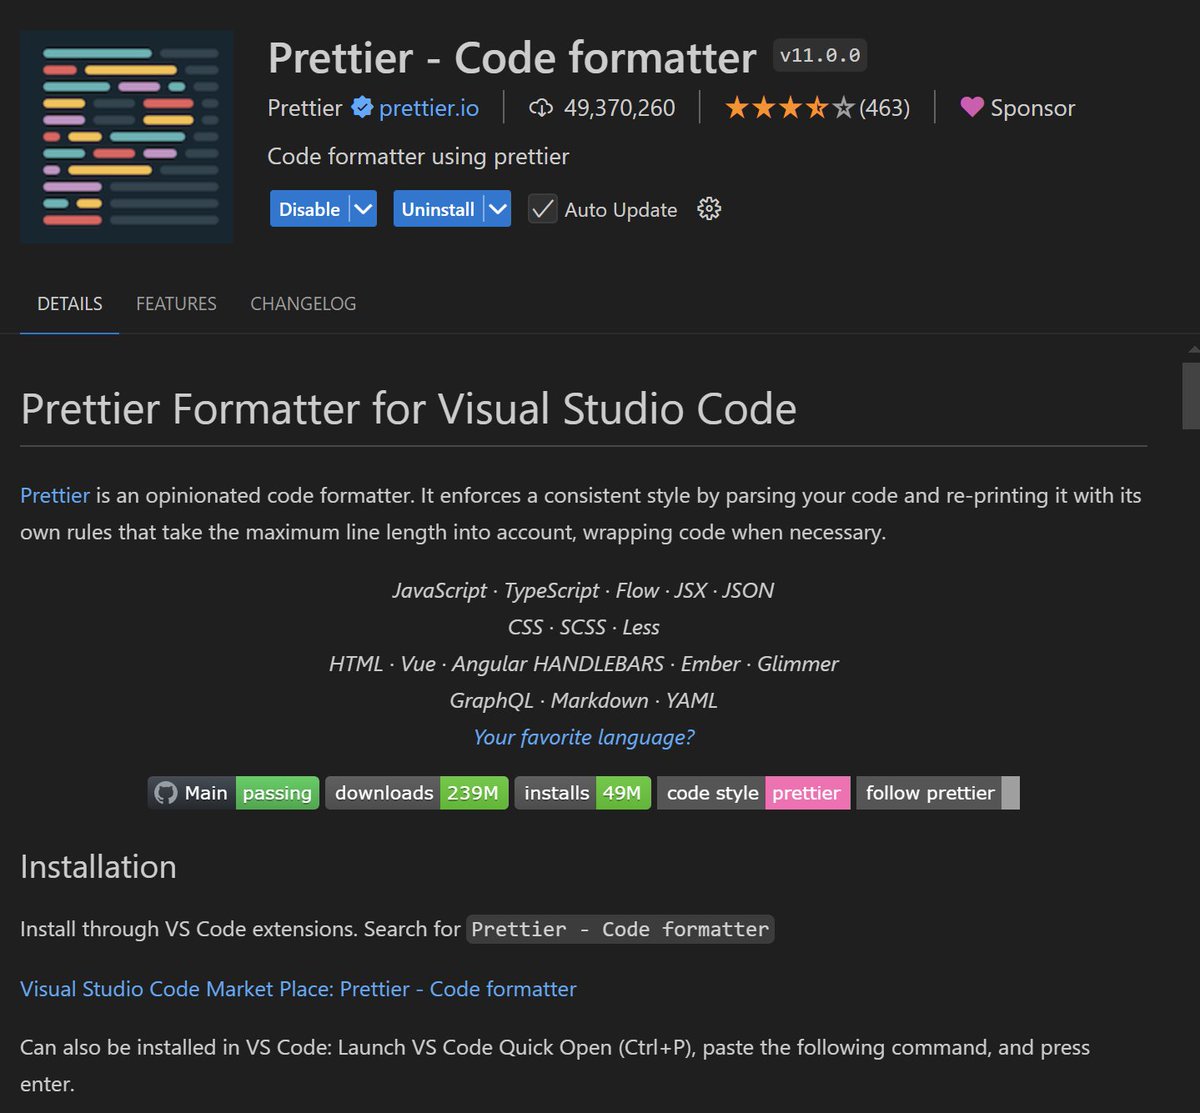
Task: Switch to the CHANGELOG tab
Action: pos(303,304)
